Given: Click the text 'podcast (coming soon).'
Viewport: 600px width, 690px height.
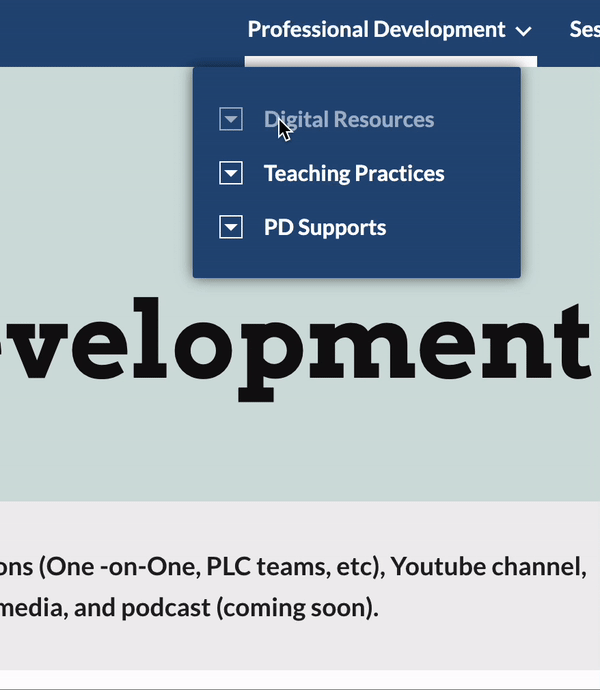Looking at the screenshot, I should click(250, 608).
